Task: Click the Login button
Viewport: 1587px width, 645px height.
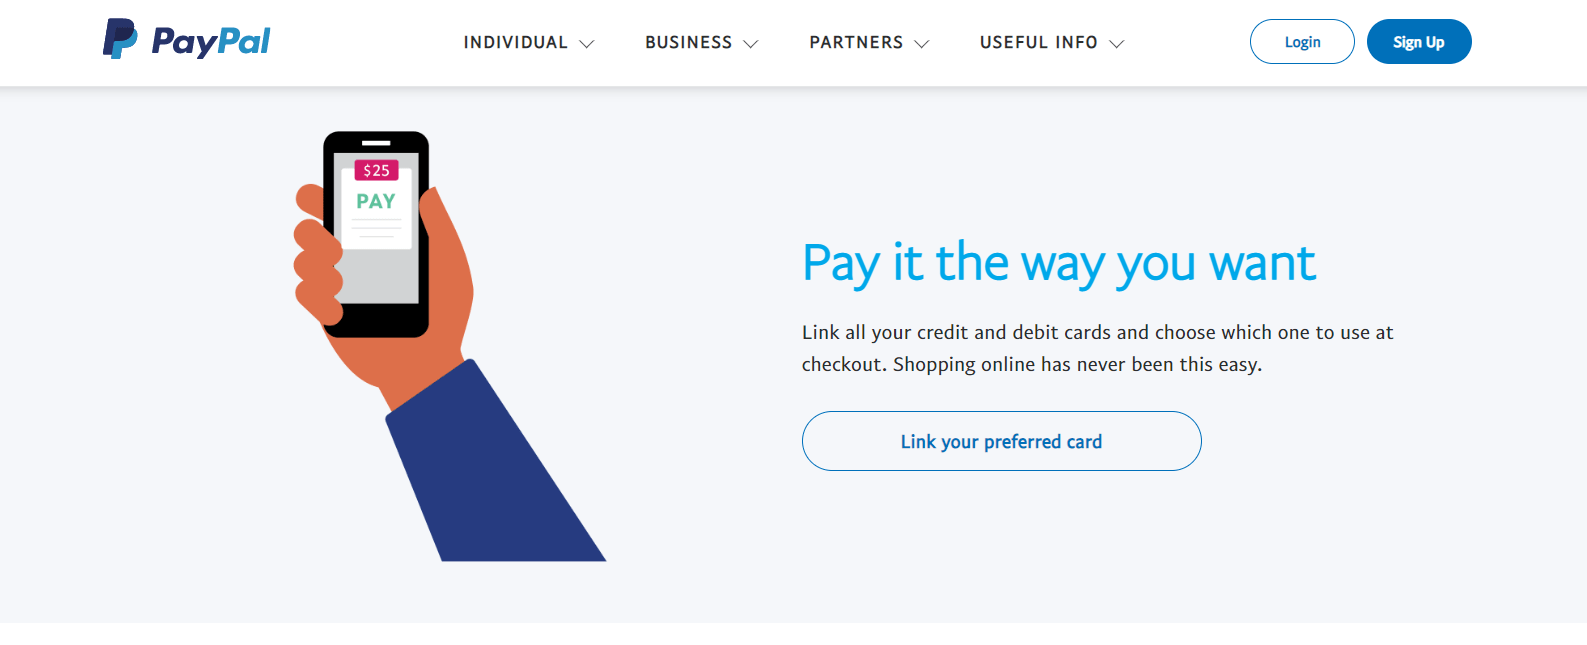Action: (x=1302, y=42)
